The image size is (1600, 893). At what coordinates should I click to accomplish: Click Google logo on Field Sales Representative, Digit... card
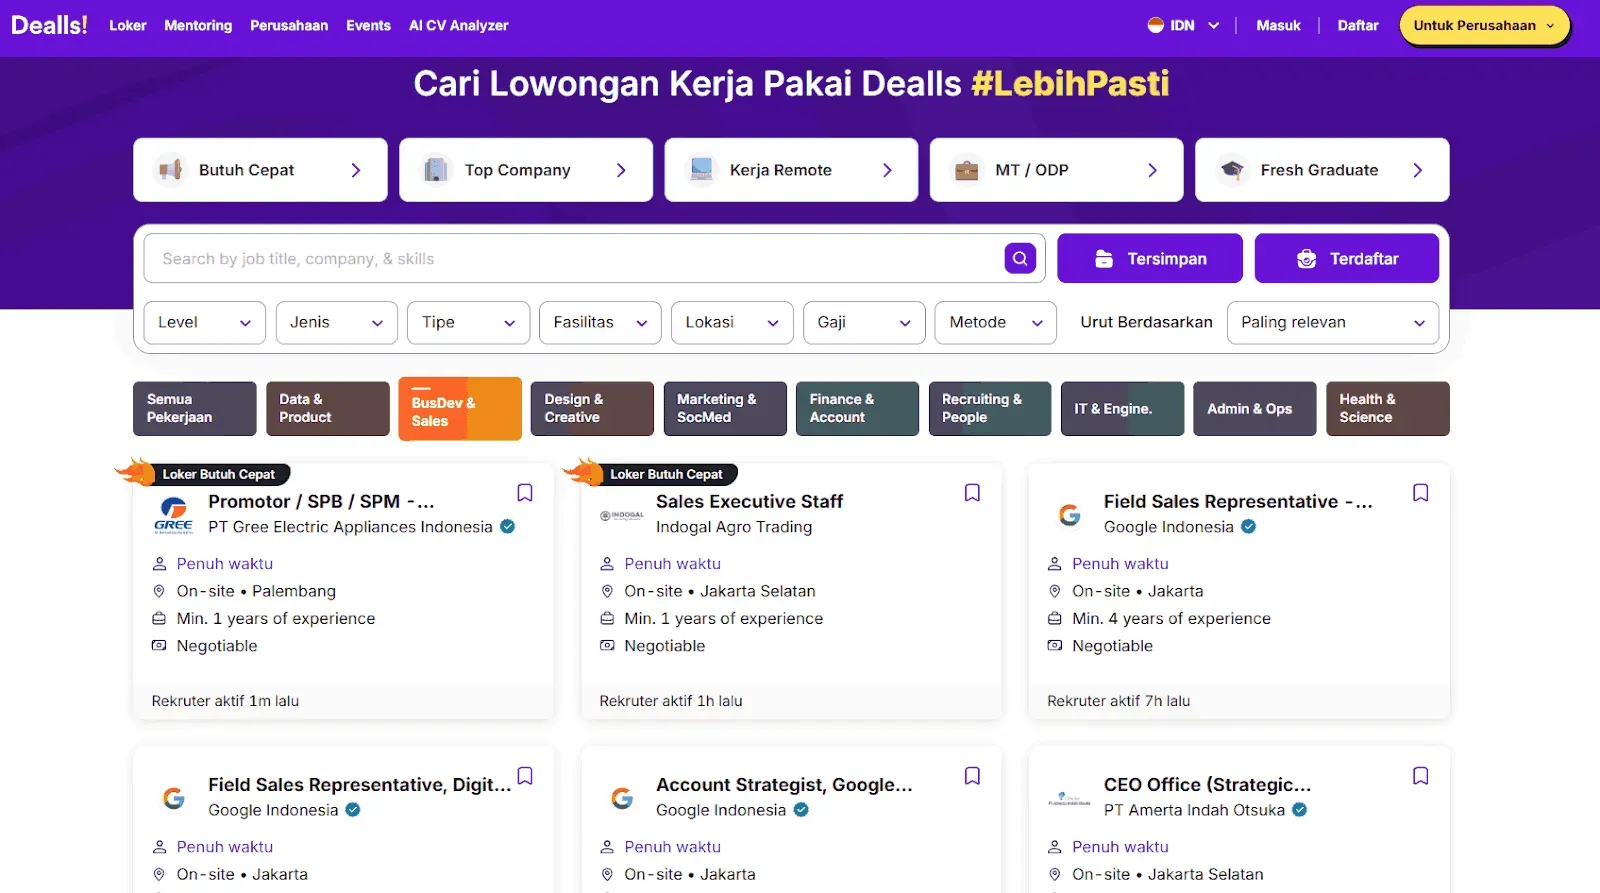pyautogui.click(x=174, y=798)
